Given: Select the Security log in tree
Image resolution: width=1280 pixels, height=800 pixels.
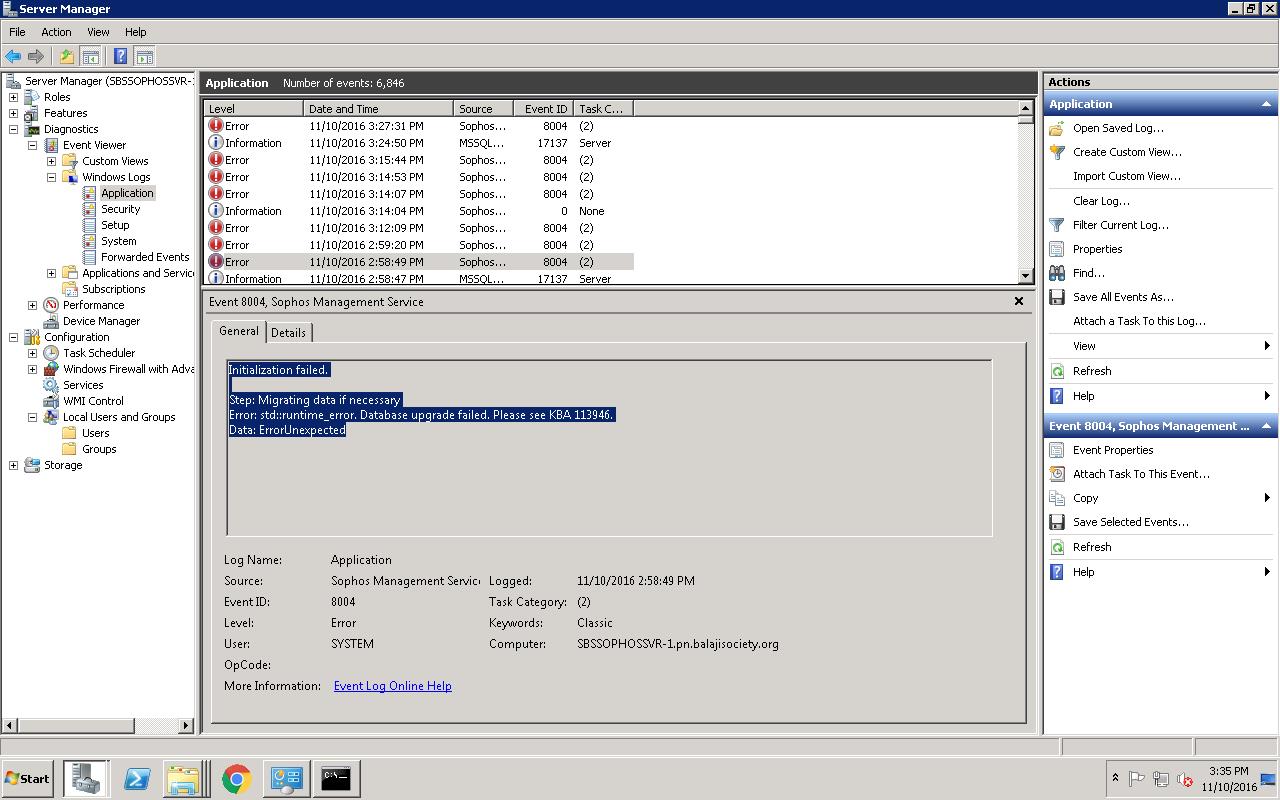Looking at the screenshot, I should point(120,209).
